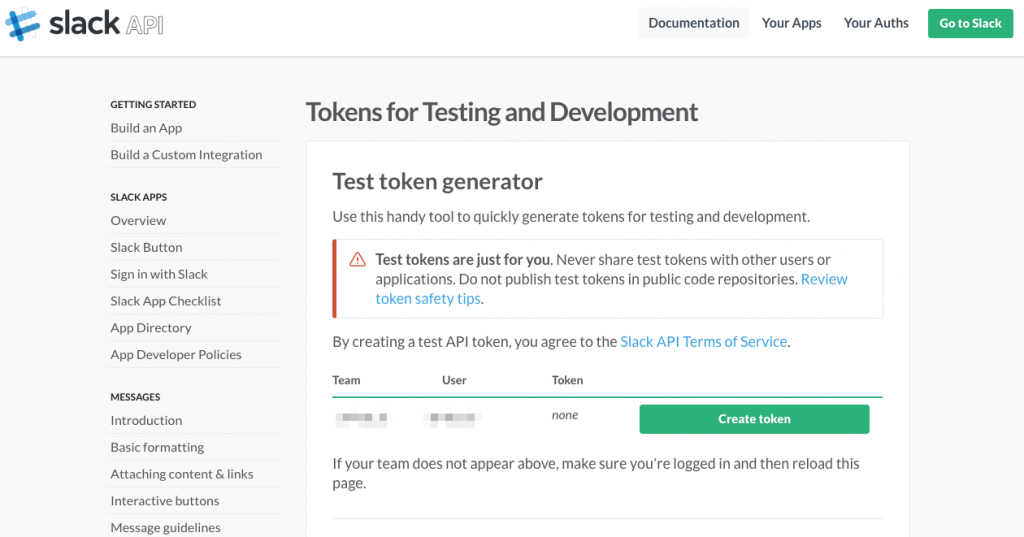Open the App Directory sidebar link
This screenshot has width=1024, height=537.
point(151,328)
